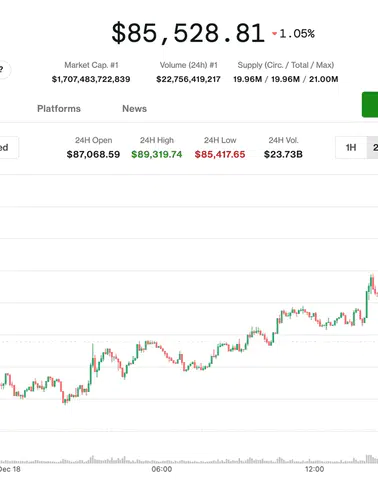Click the Supply (Circ. / Total / Max) label
The image size is (378, 480).
pyautogui.click(x=286, y=65)
